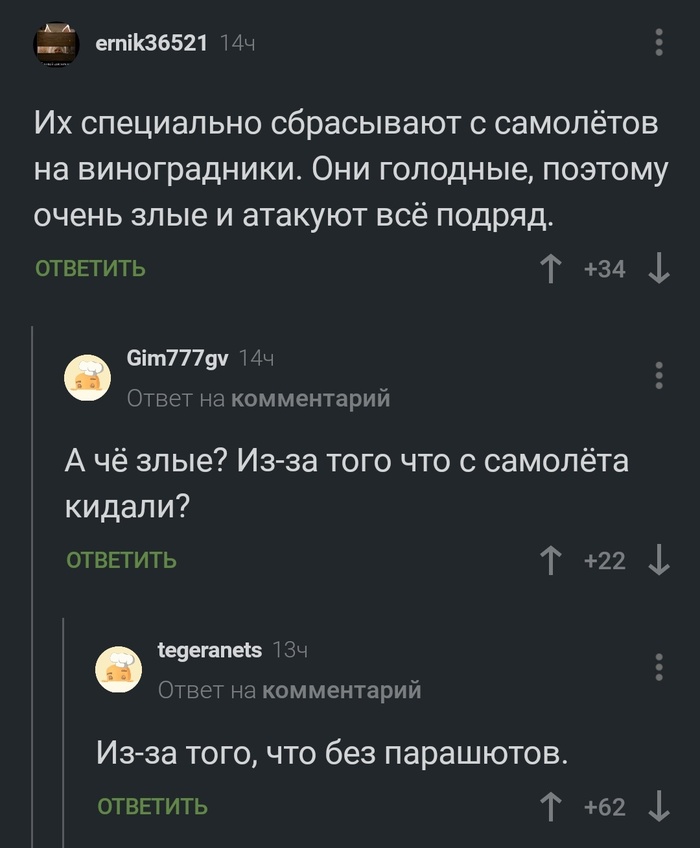Open the options menu on tegeranets' comment
This screenshot has width=700, height=848.
click(658, 665)
